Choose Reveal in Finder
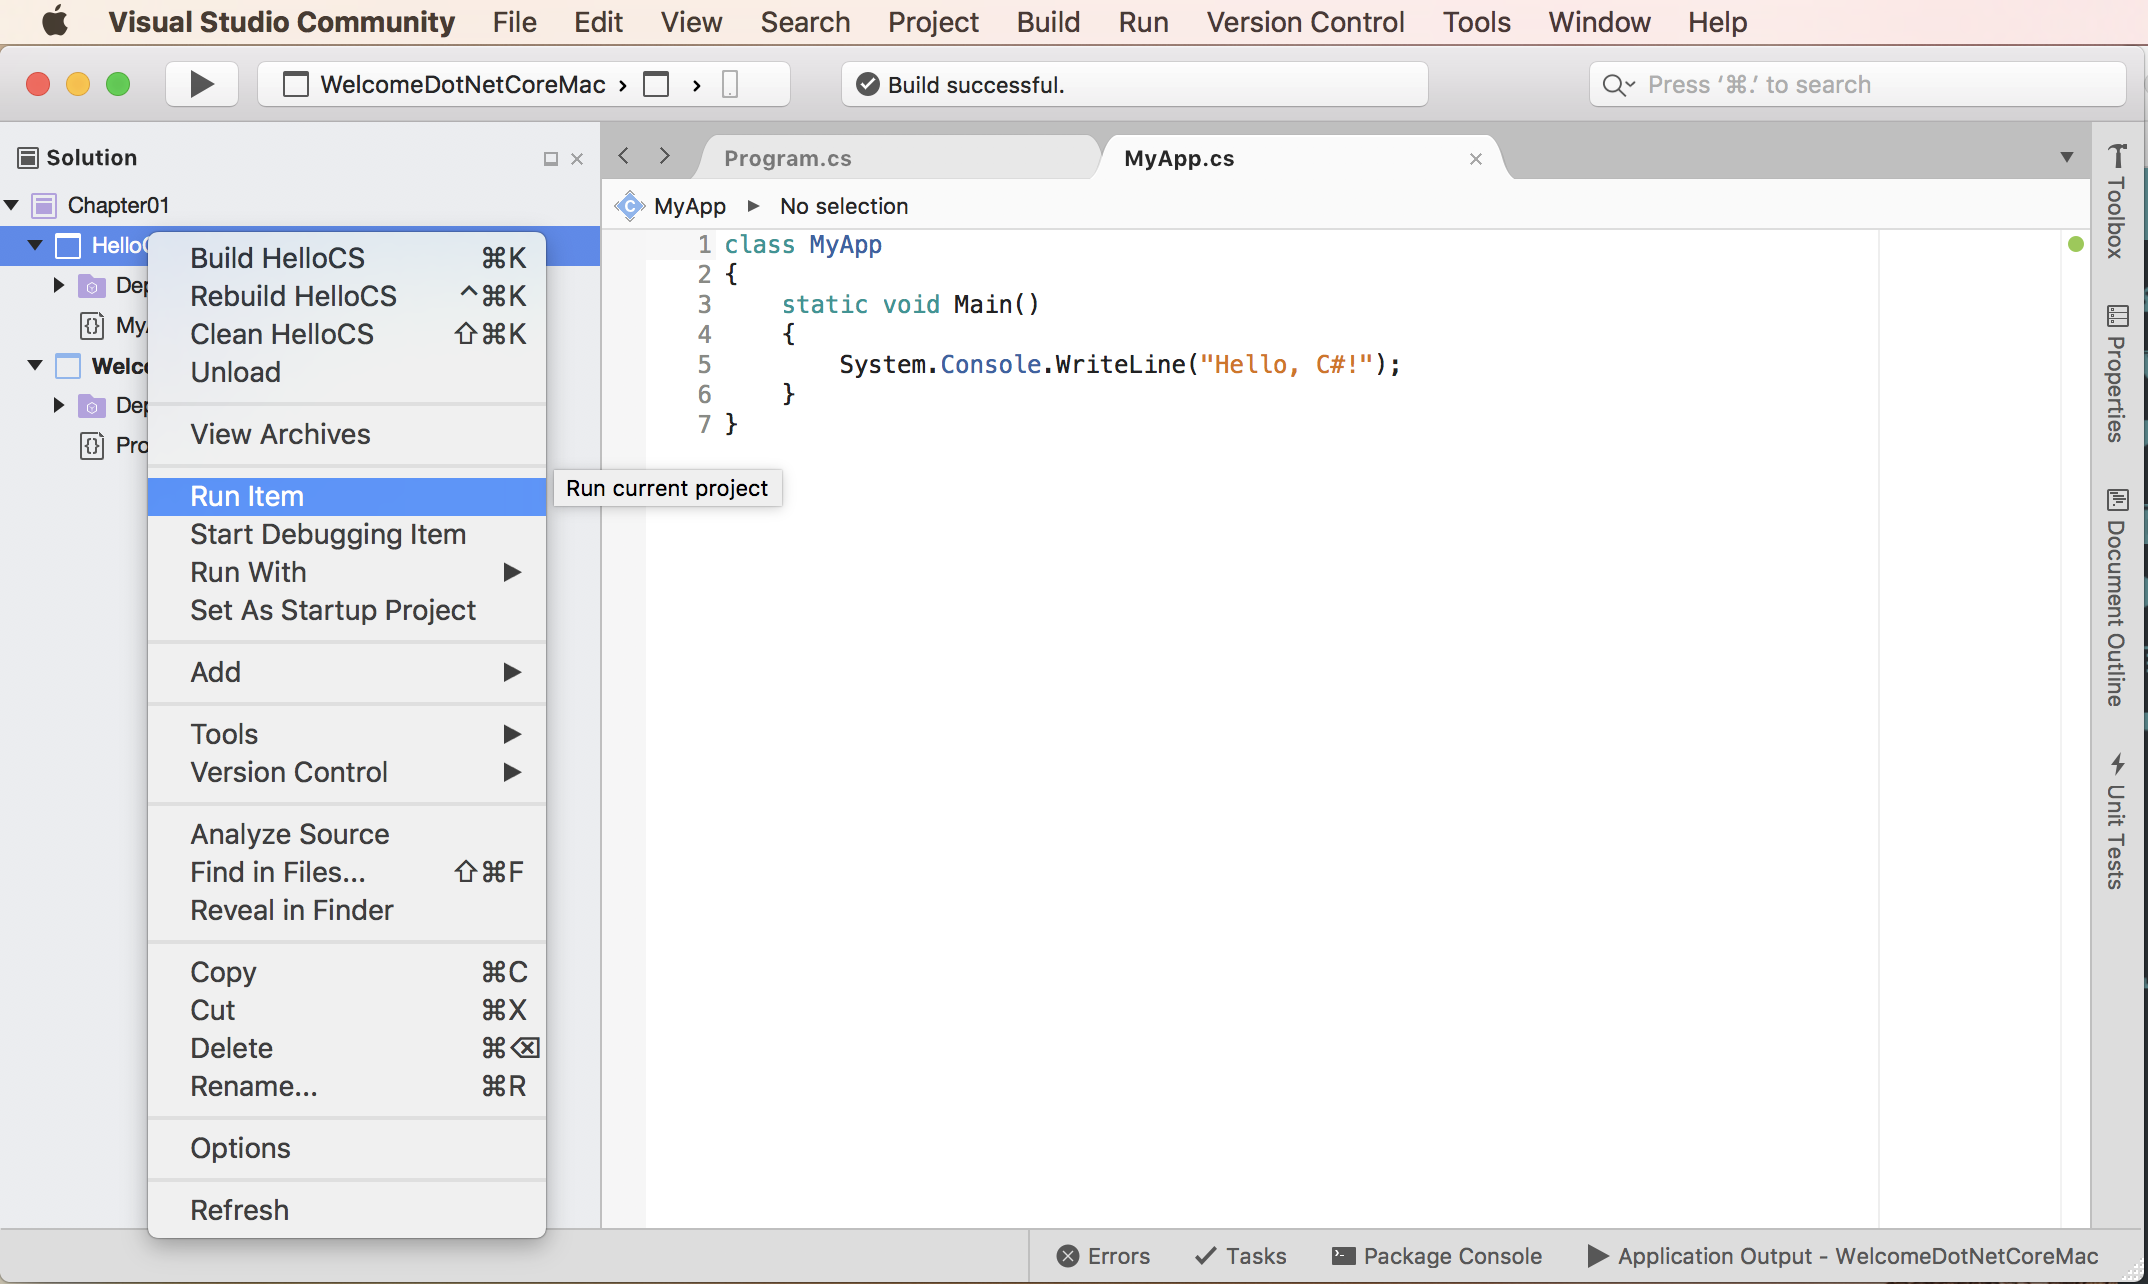This screenshot has width=2148, height=1284. (x=347, y=910)
